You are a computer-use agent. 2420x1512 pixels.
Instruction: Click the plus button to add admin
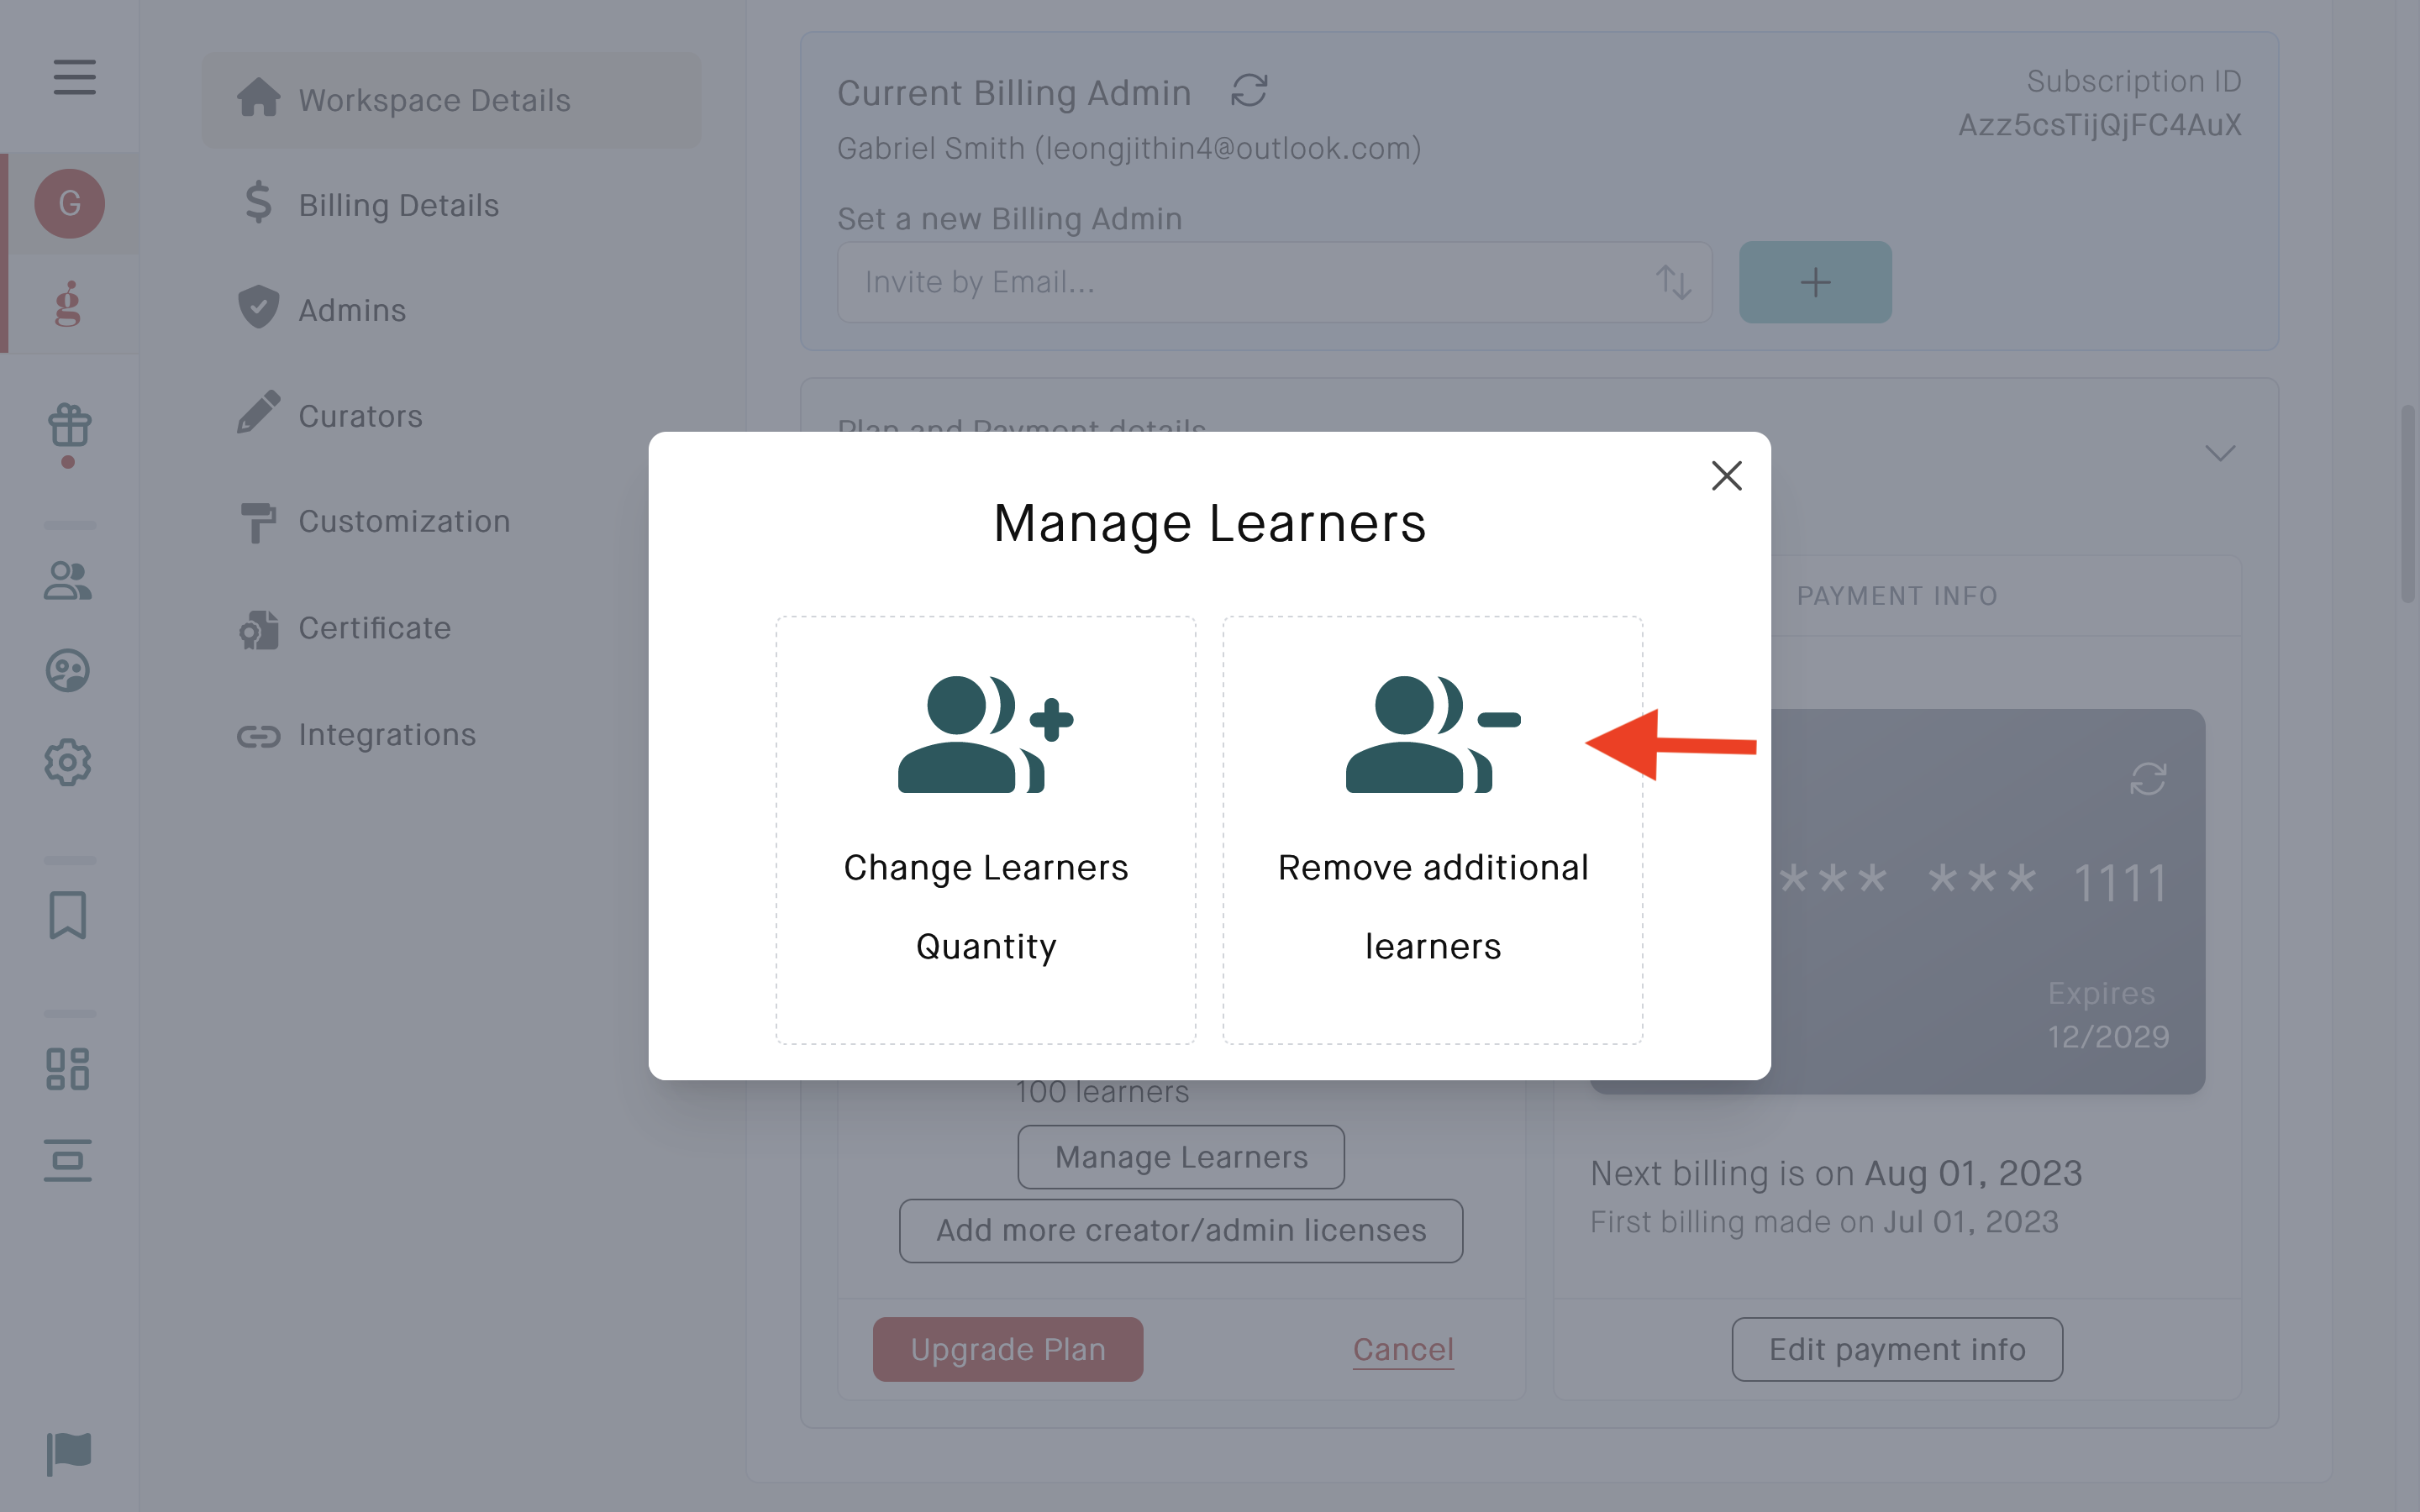point(1815,282)
